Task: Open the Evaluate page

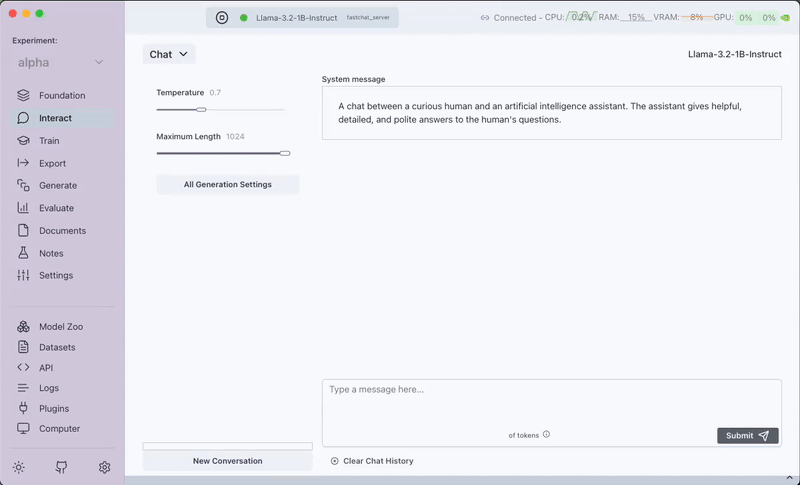Action: tap(56, 208)
